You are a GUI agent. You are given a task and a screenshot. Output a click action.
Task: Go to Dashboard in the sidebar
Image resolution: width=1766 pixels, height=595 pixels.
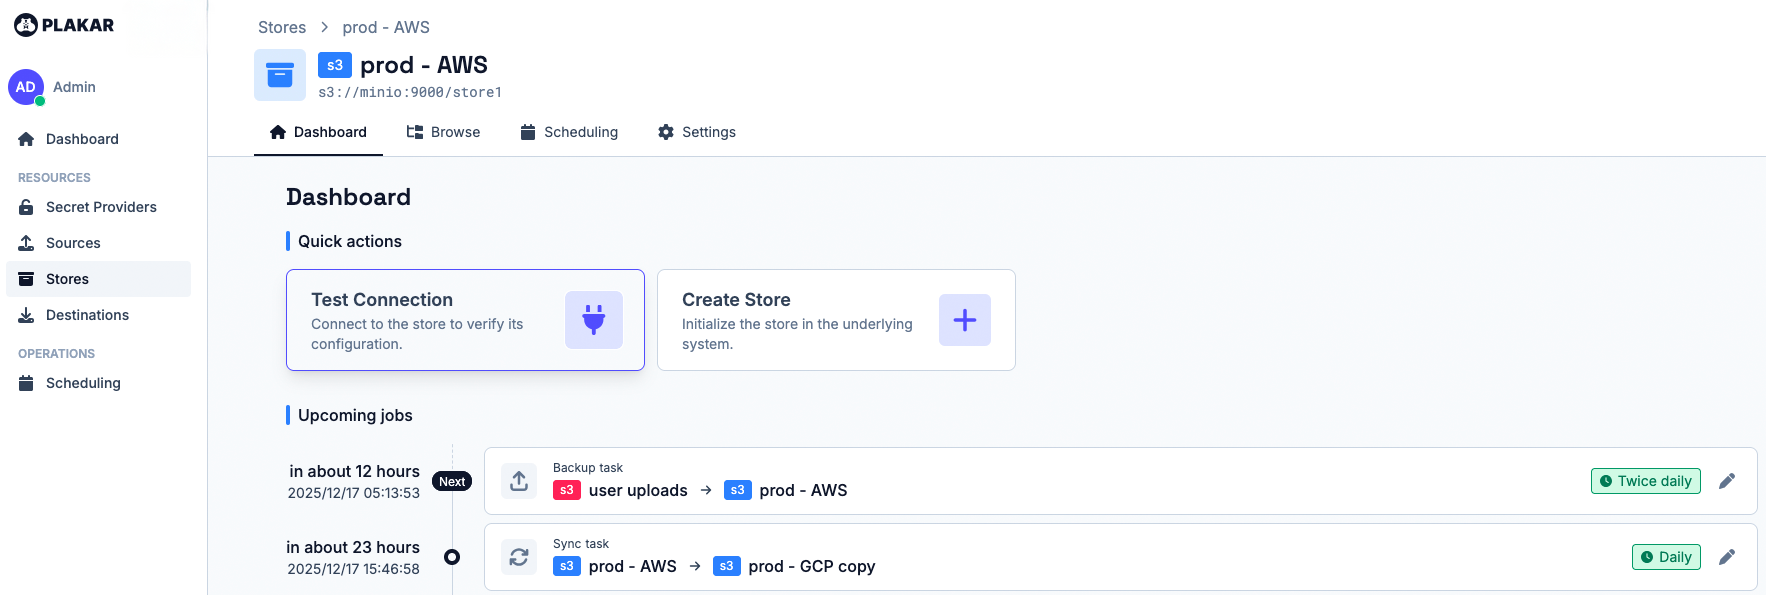tap(98, 139)
